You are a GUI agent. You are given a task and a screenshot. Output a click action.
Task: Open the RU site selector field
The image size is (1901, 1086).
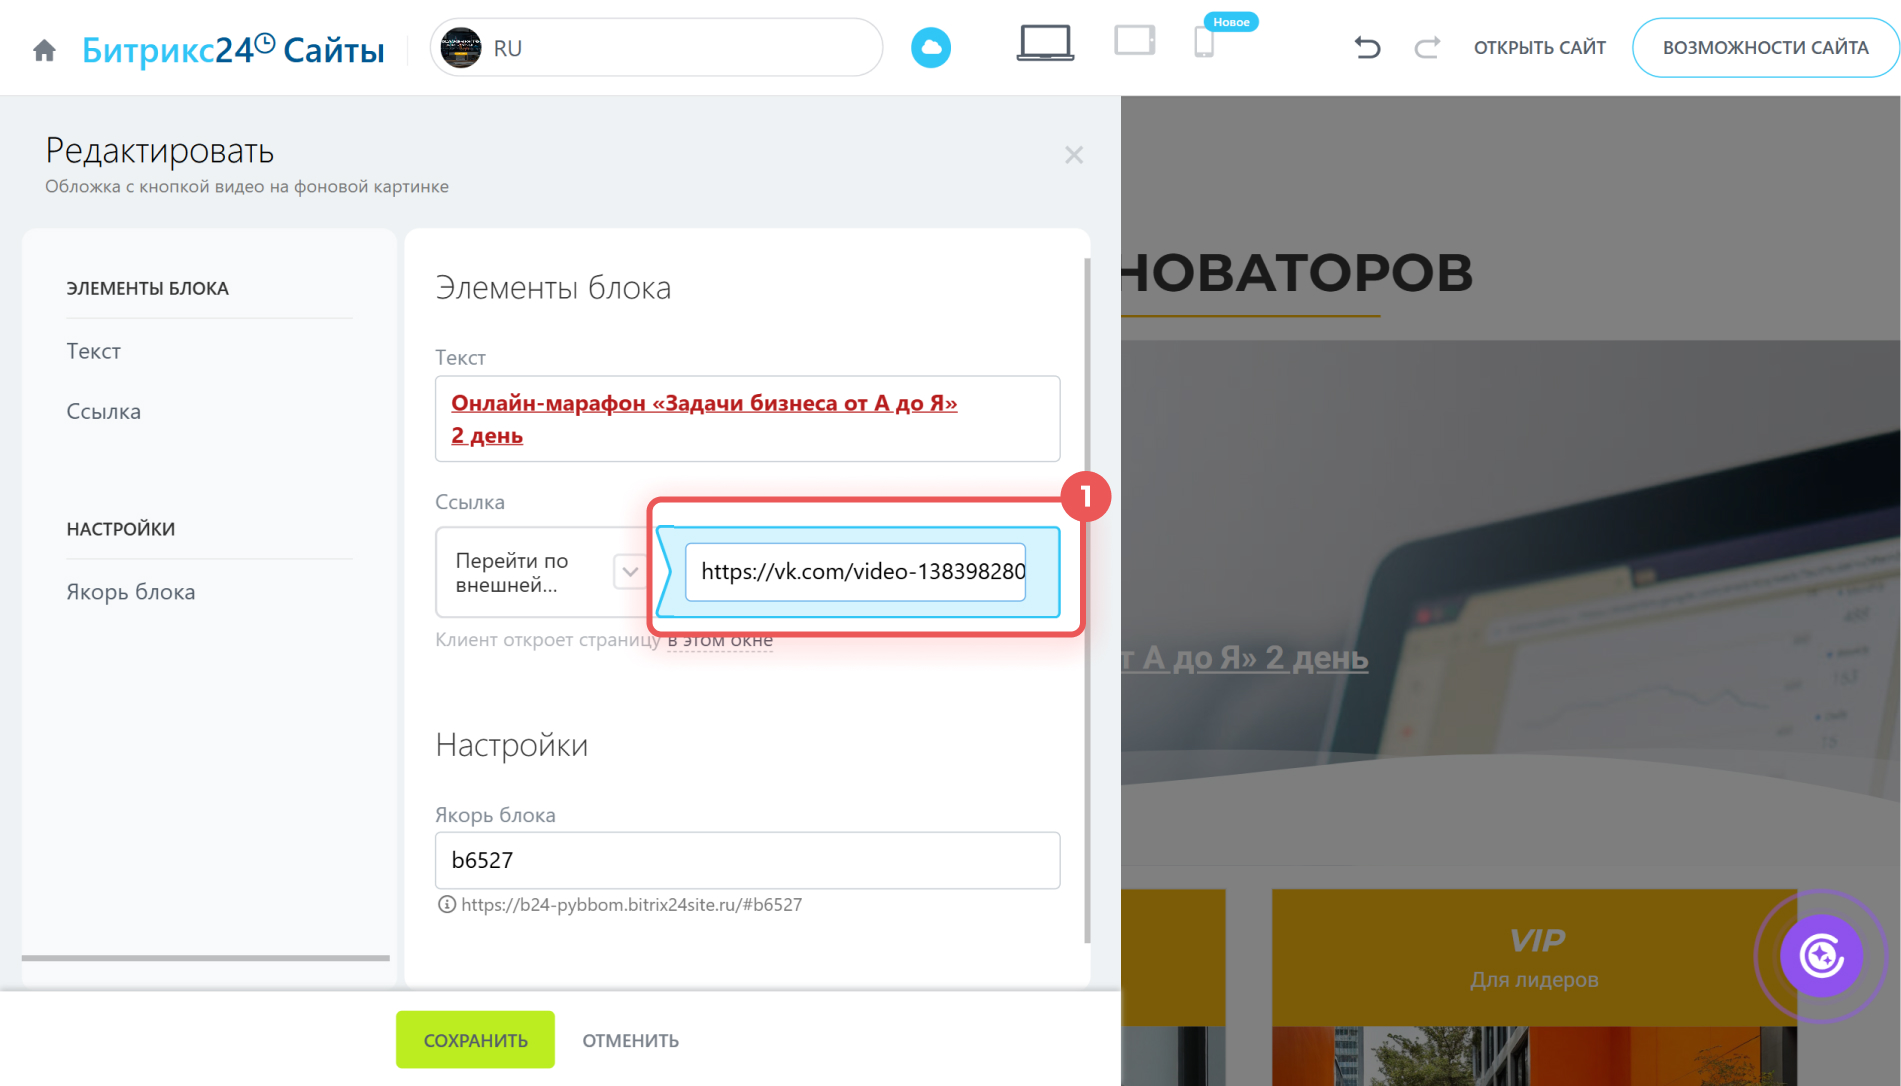(x=656, y=48)
